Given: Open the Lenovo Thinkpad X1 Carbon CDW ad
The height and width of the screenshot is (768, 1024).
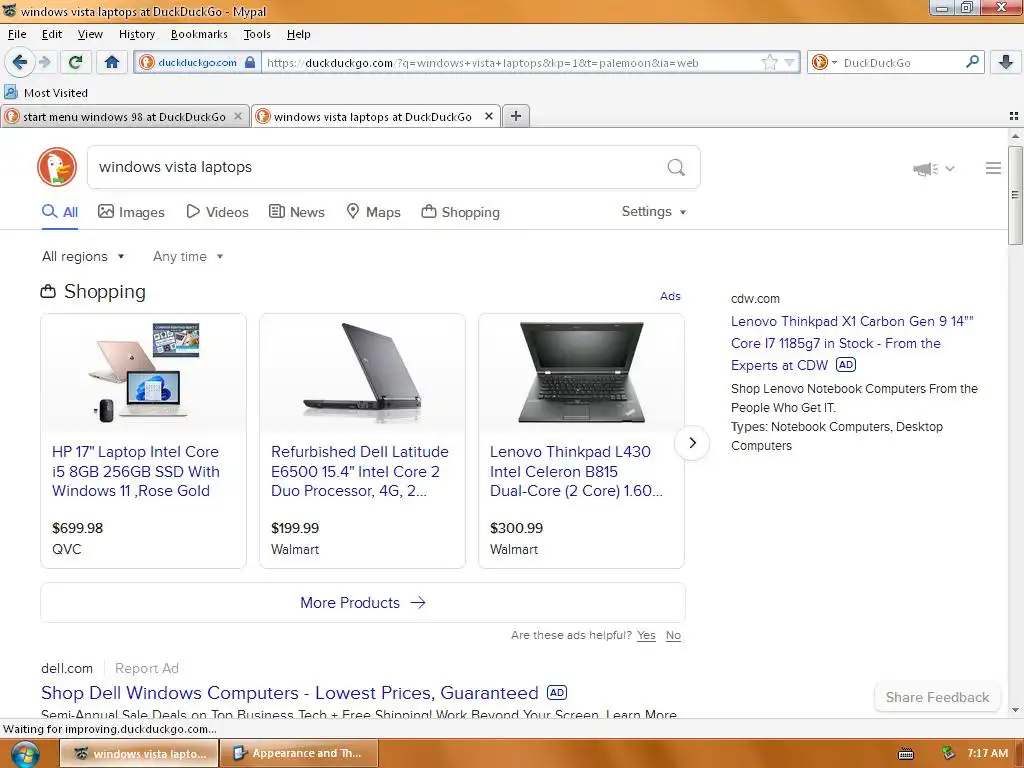Looking at the screenshot, I should (x=852, y=344).
